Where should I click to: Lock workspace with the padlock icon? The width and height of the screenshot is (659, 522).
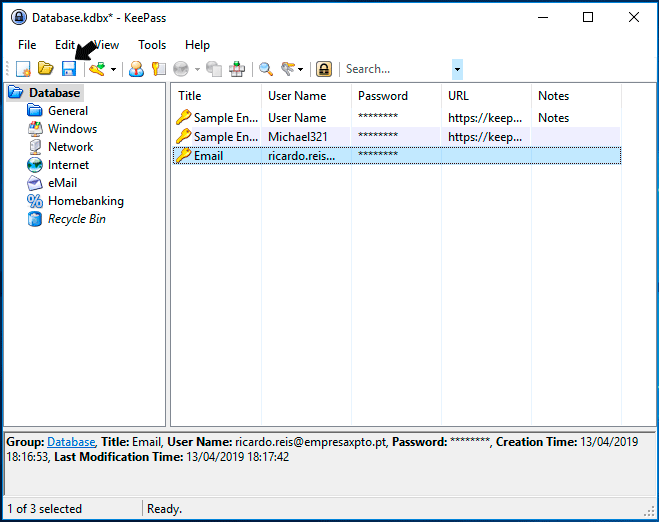tap(324, 69)
